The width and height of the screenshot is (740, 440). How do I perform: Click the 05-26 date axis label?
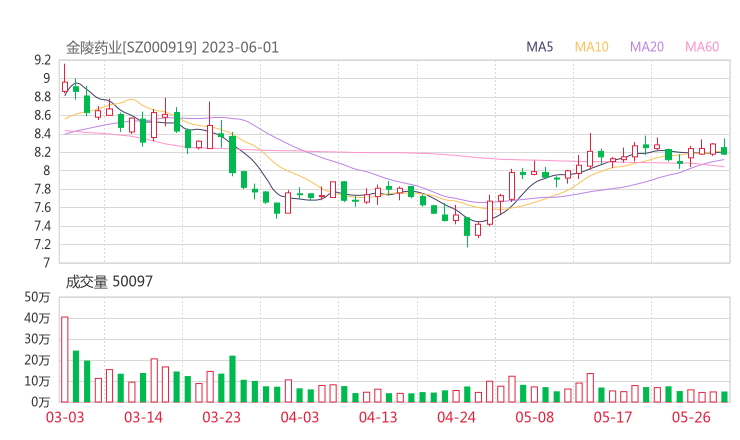coord(691,417)
